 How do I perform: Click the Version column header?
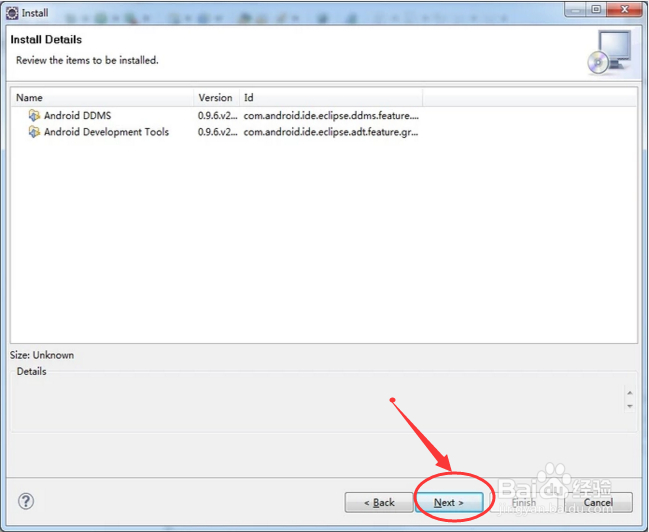point(216,98)
